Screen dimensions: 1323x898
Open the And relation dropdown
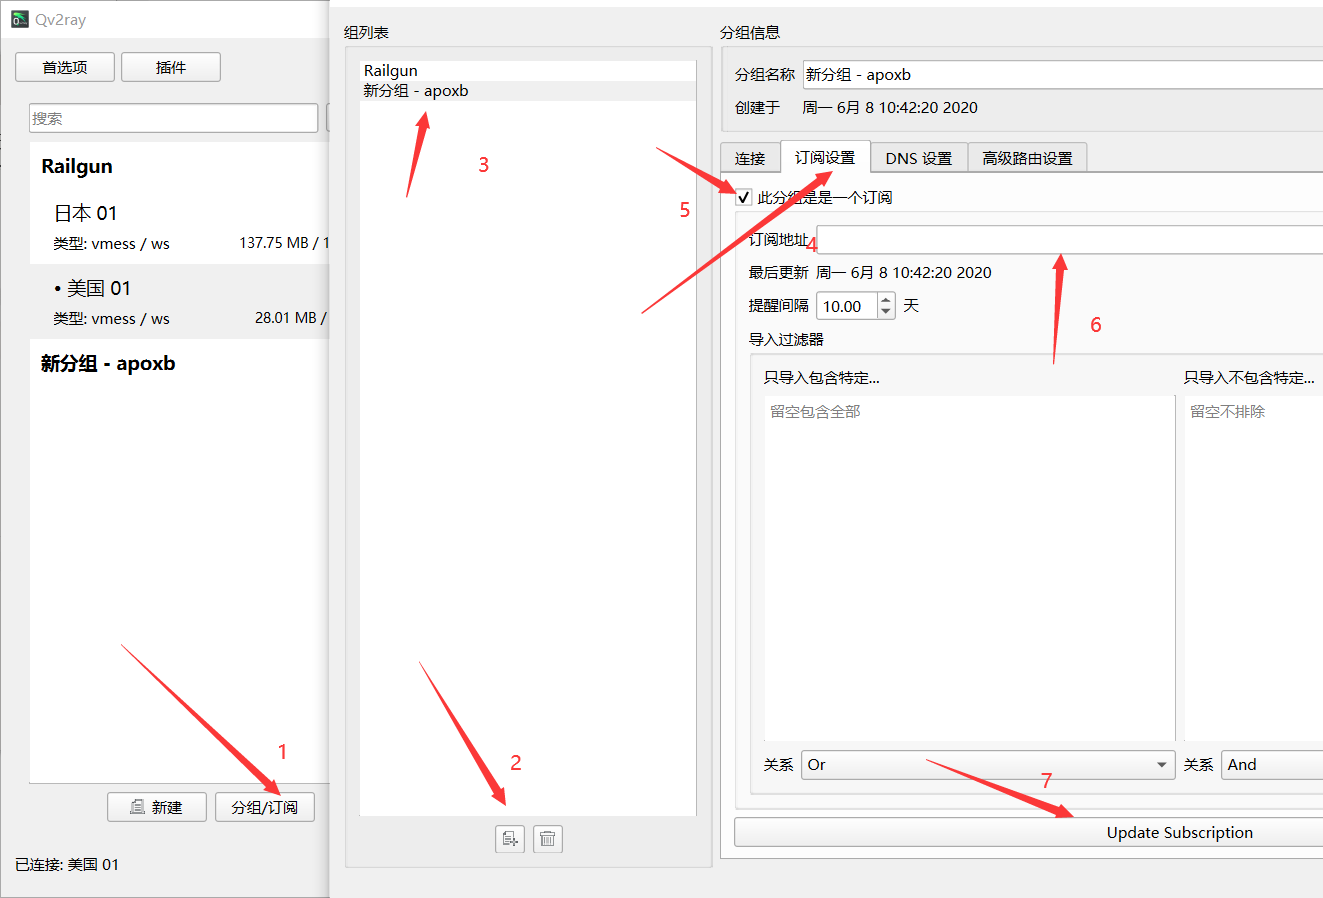pos(1272,765)
